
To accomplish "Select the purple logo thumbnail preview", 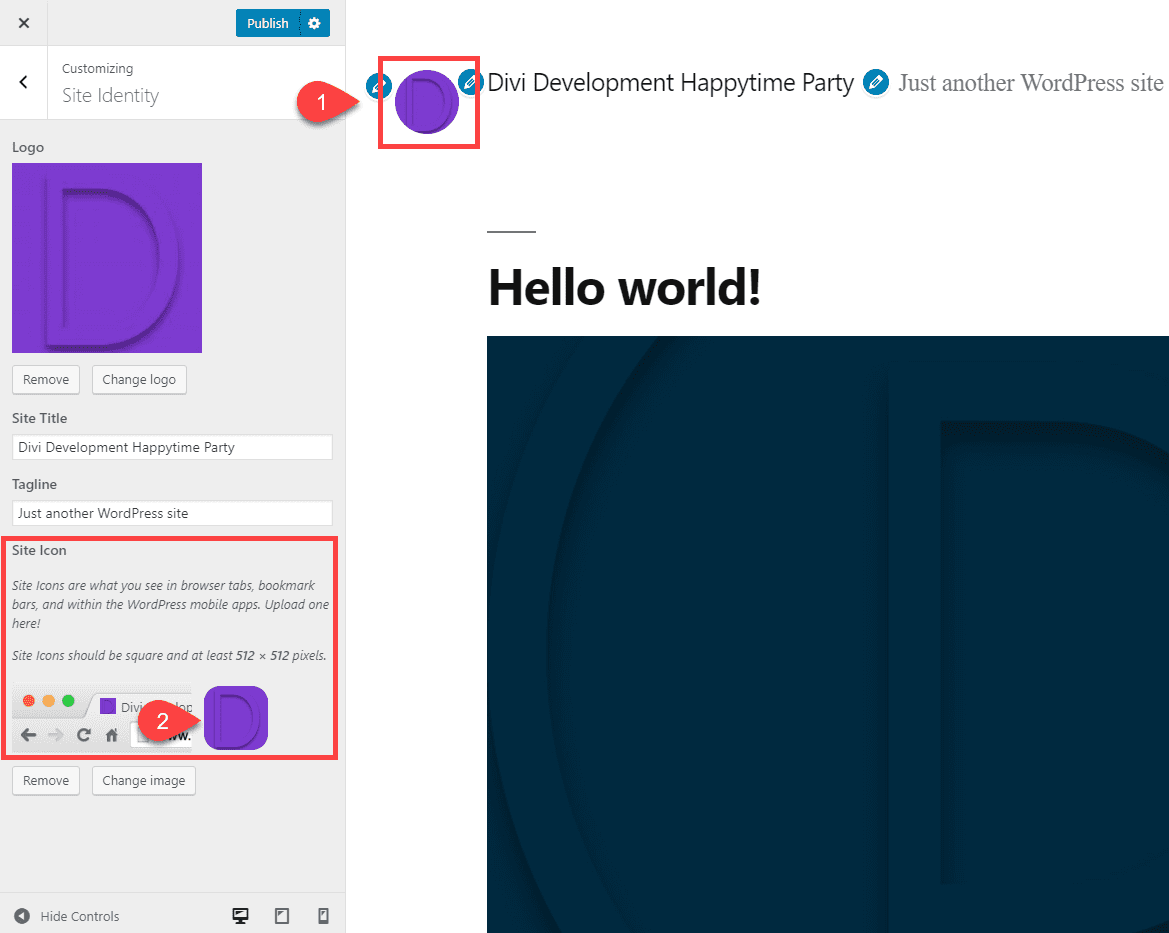I will point(106,257).
